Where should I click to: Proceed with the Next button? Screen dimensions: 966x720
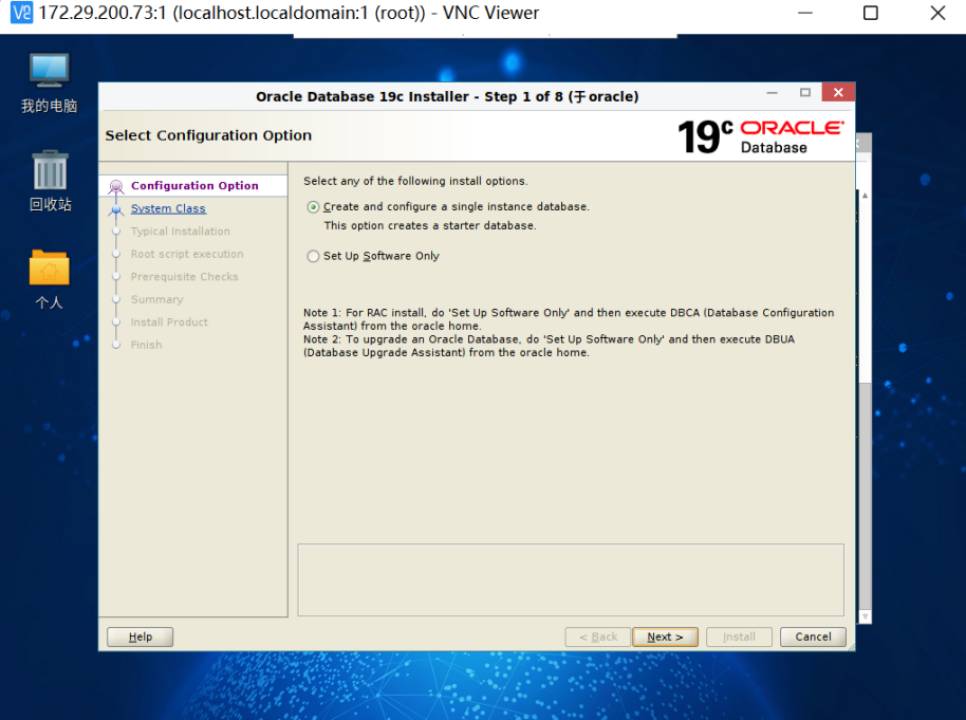pos(665,637)
